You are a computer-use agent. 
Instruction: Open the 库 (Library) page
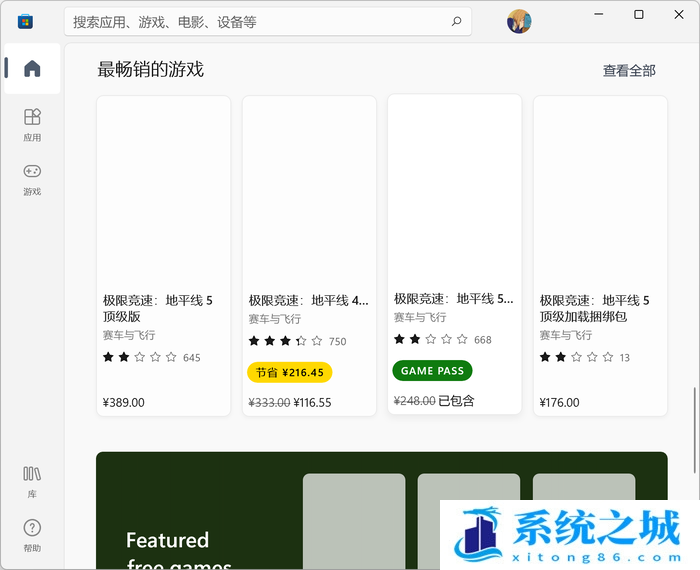click(32, 480)
